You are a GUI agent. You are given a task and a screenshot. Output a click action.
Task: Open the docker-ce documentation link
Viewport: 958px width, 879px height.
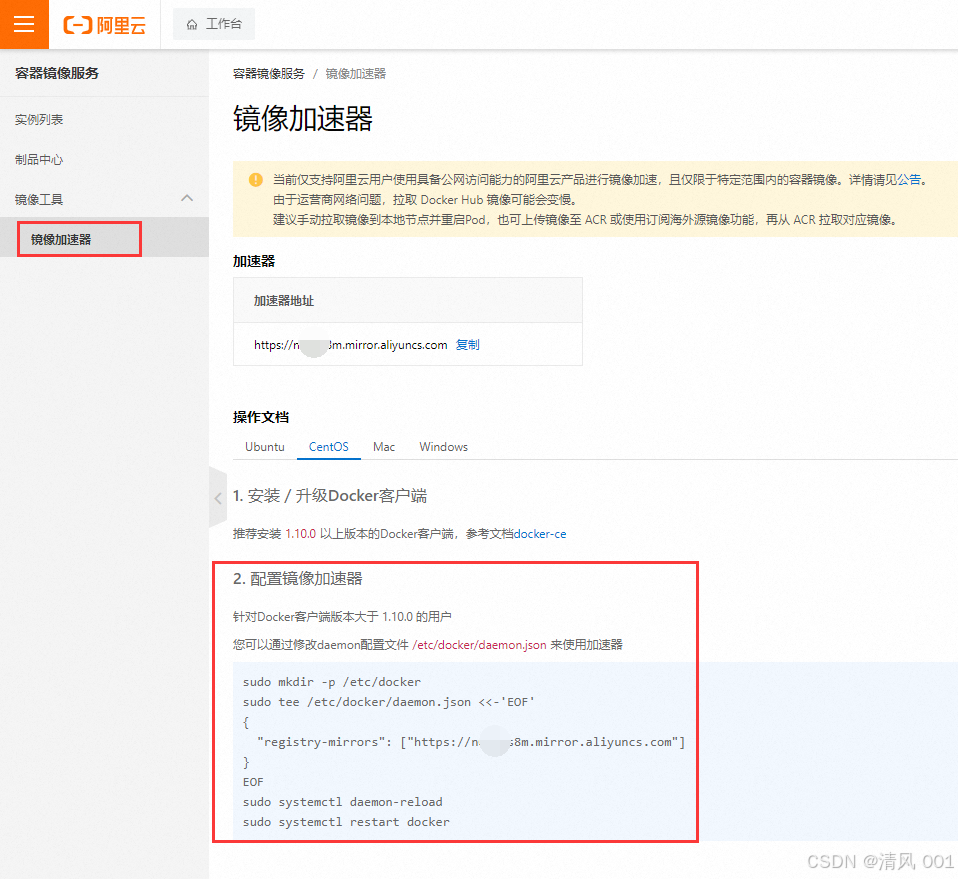540,534
